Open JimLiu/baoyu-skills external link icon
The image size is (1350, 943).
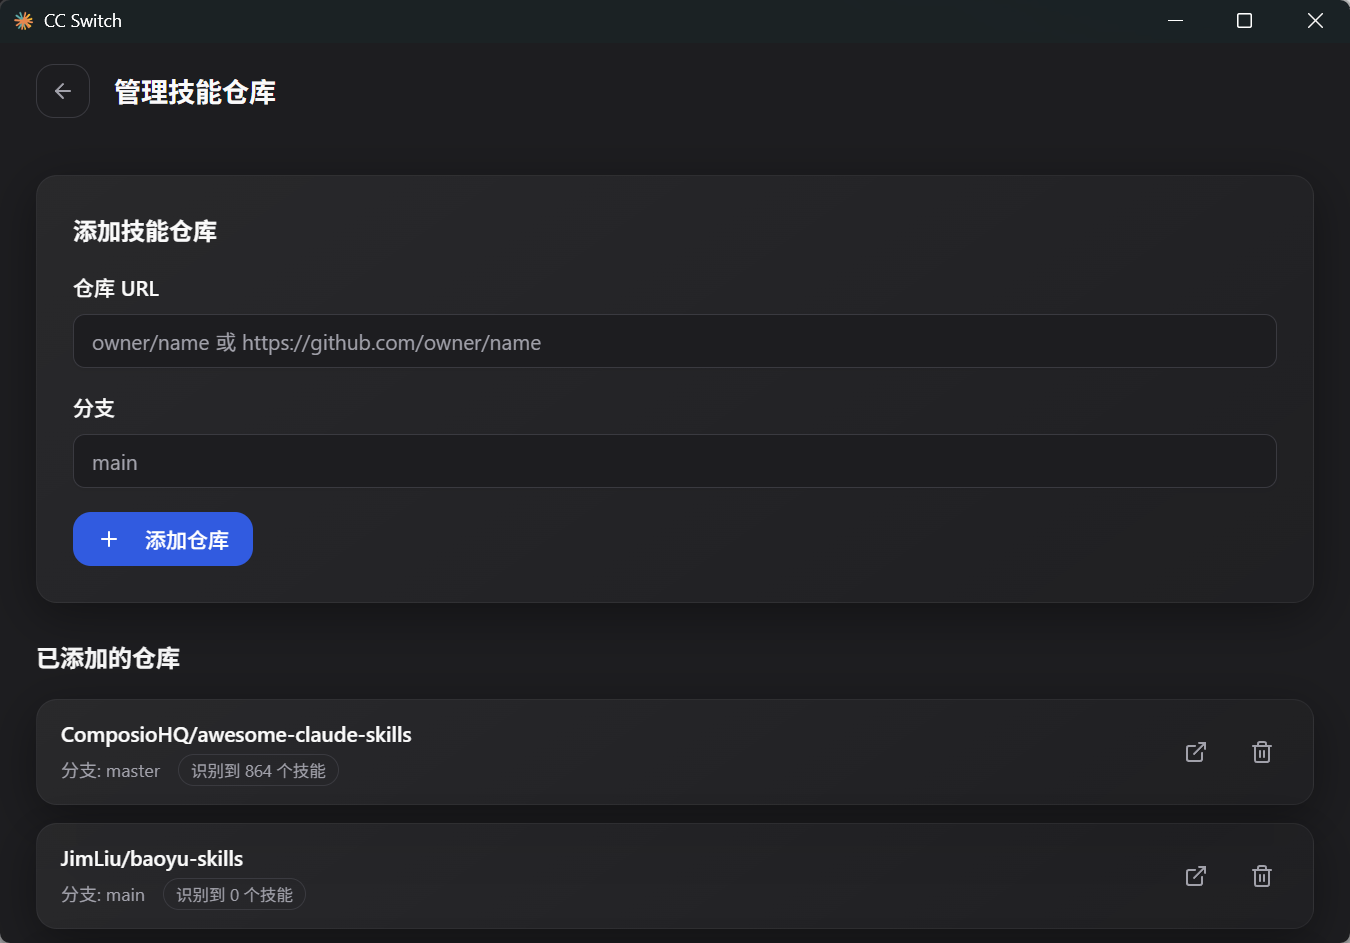point(1196,876)
